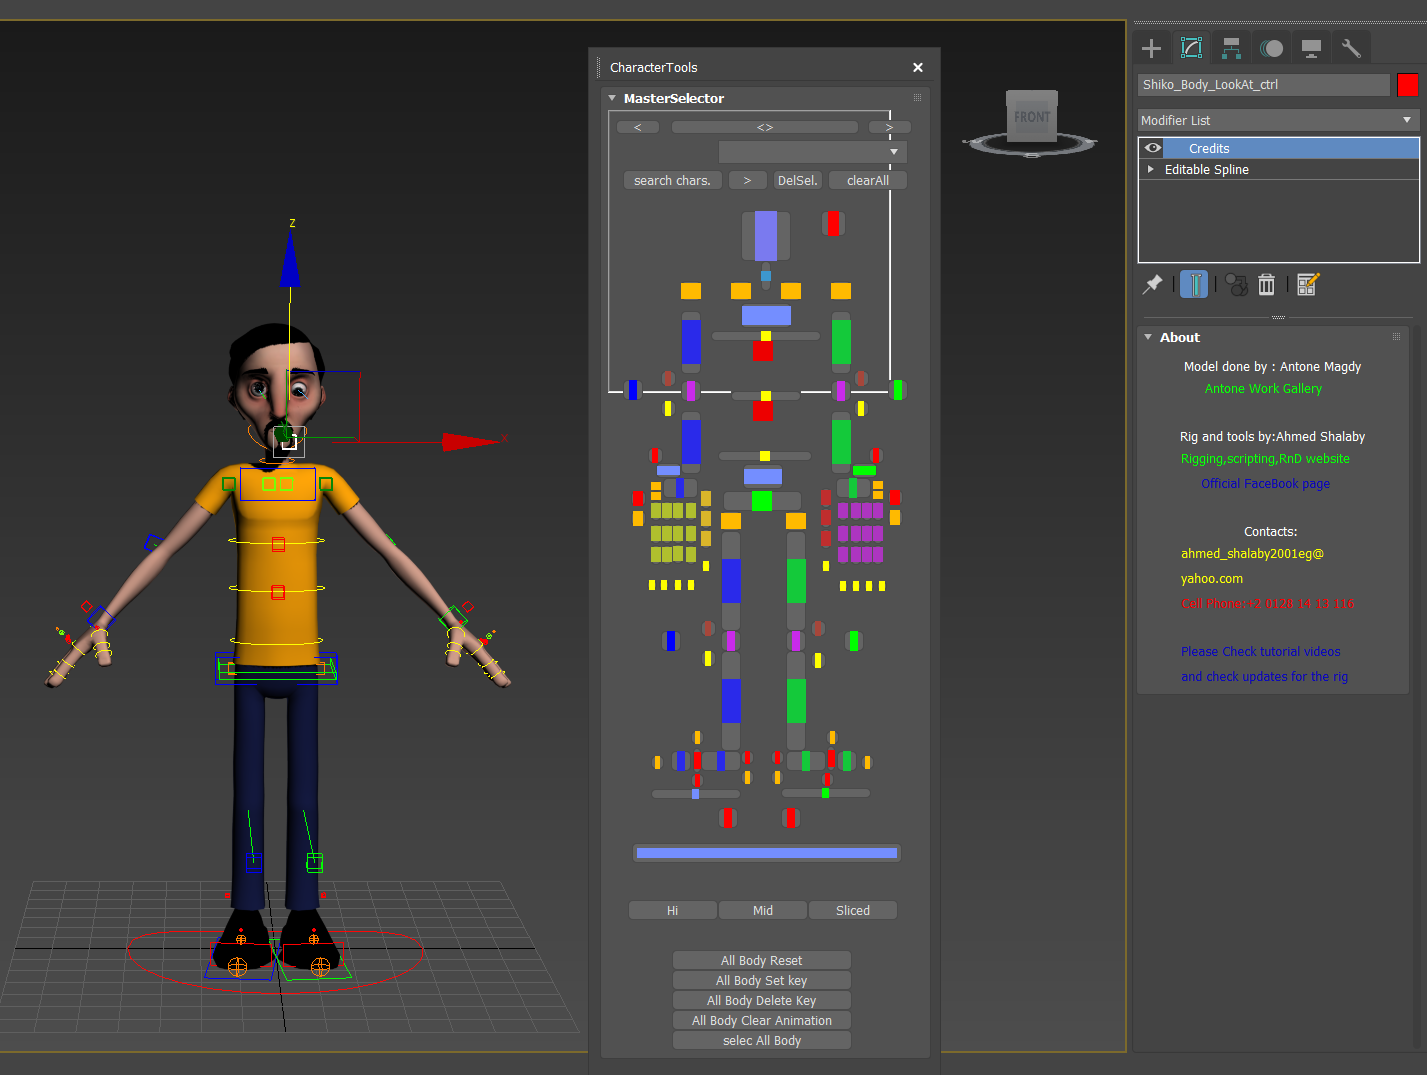
Task: Open the Antone Work Gallery link
Action: coord(1263,389)
